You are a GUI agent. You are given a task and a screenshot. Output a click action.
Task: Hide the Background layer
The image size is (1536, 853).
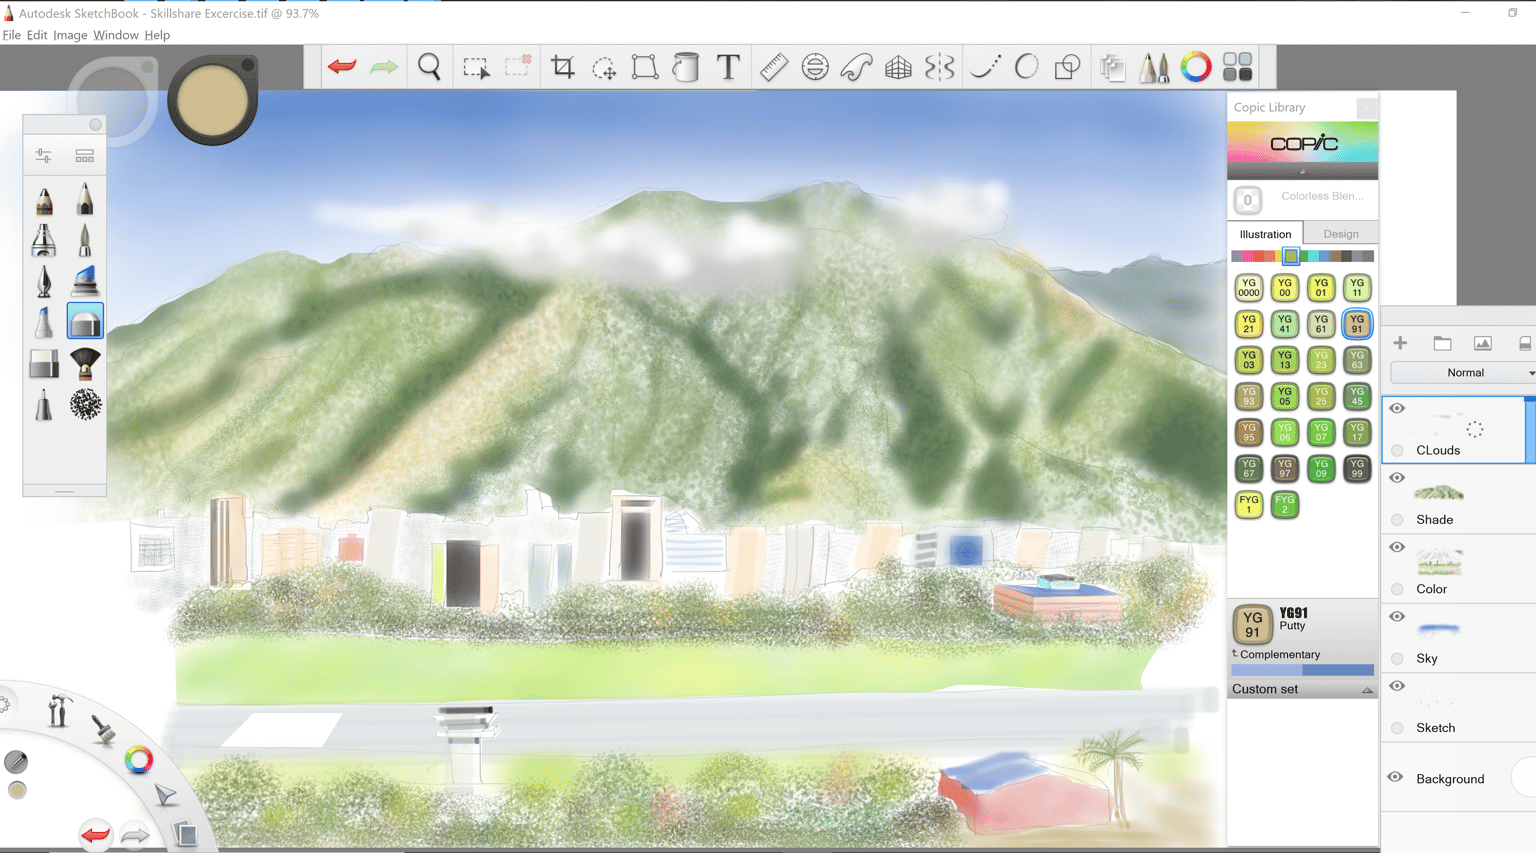(1395, 777)
